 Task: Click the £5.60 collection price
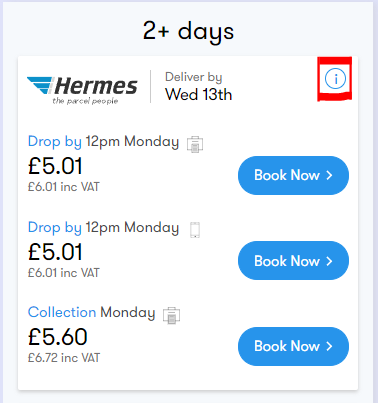(x=58, y=337)
